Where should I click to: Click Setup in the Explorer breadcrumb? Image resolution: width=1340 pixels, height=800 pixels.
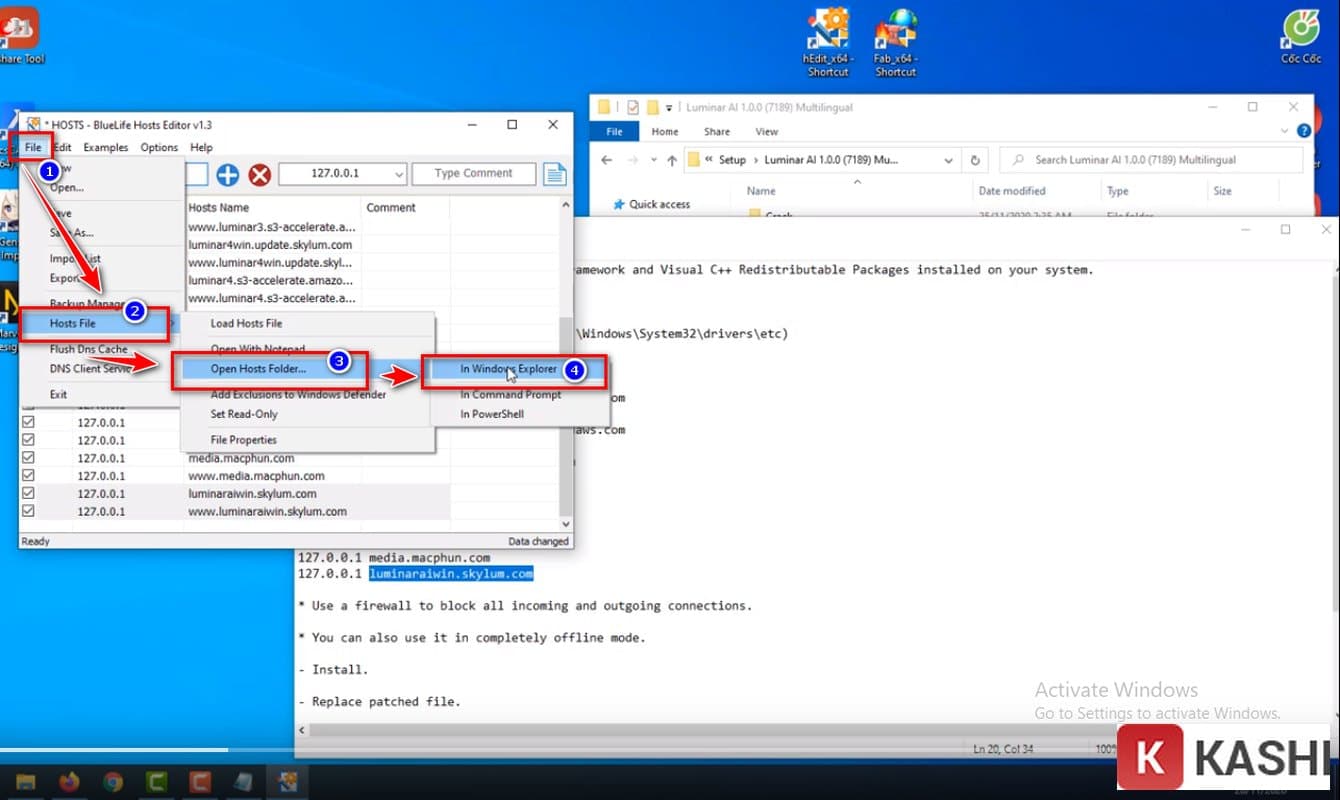pyautogui.click(x=733, y=160)
